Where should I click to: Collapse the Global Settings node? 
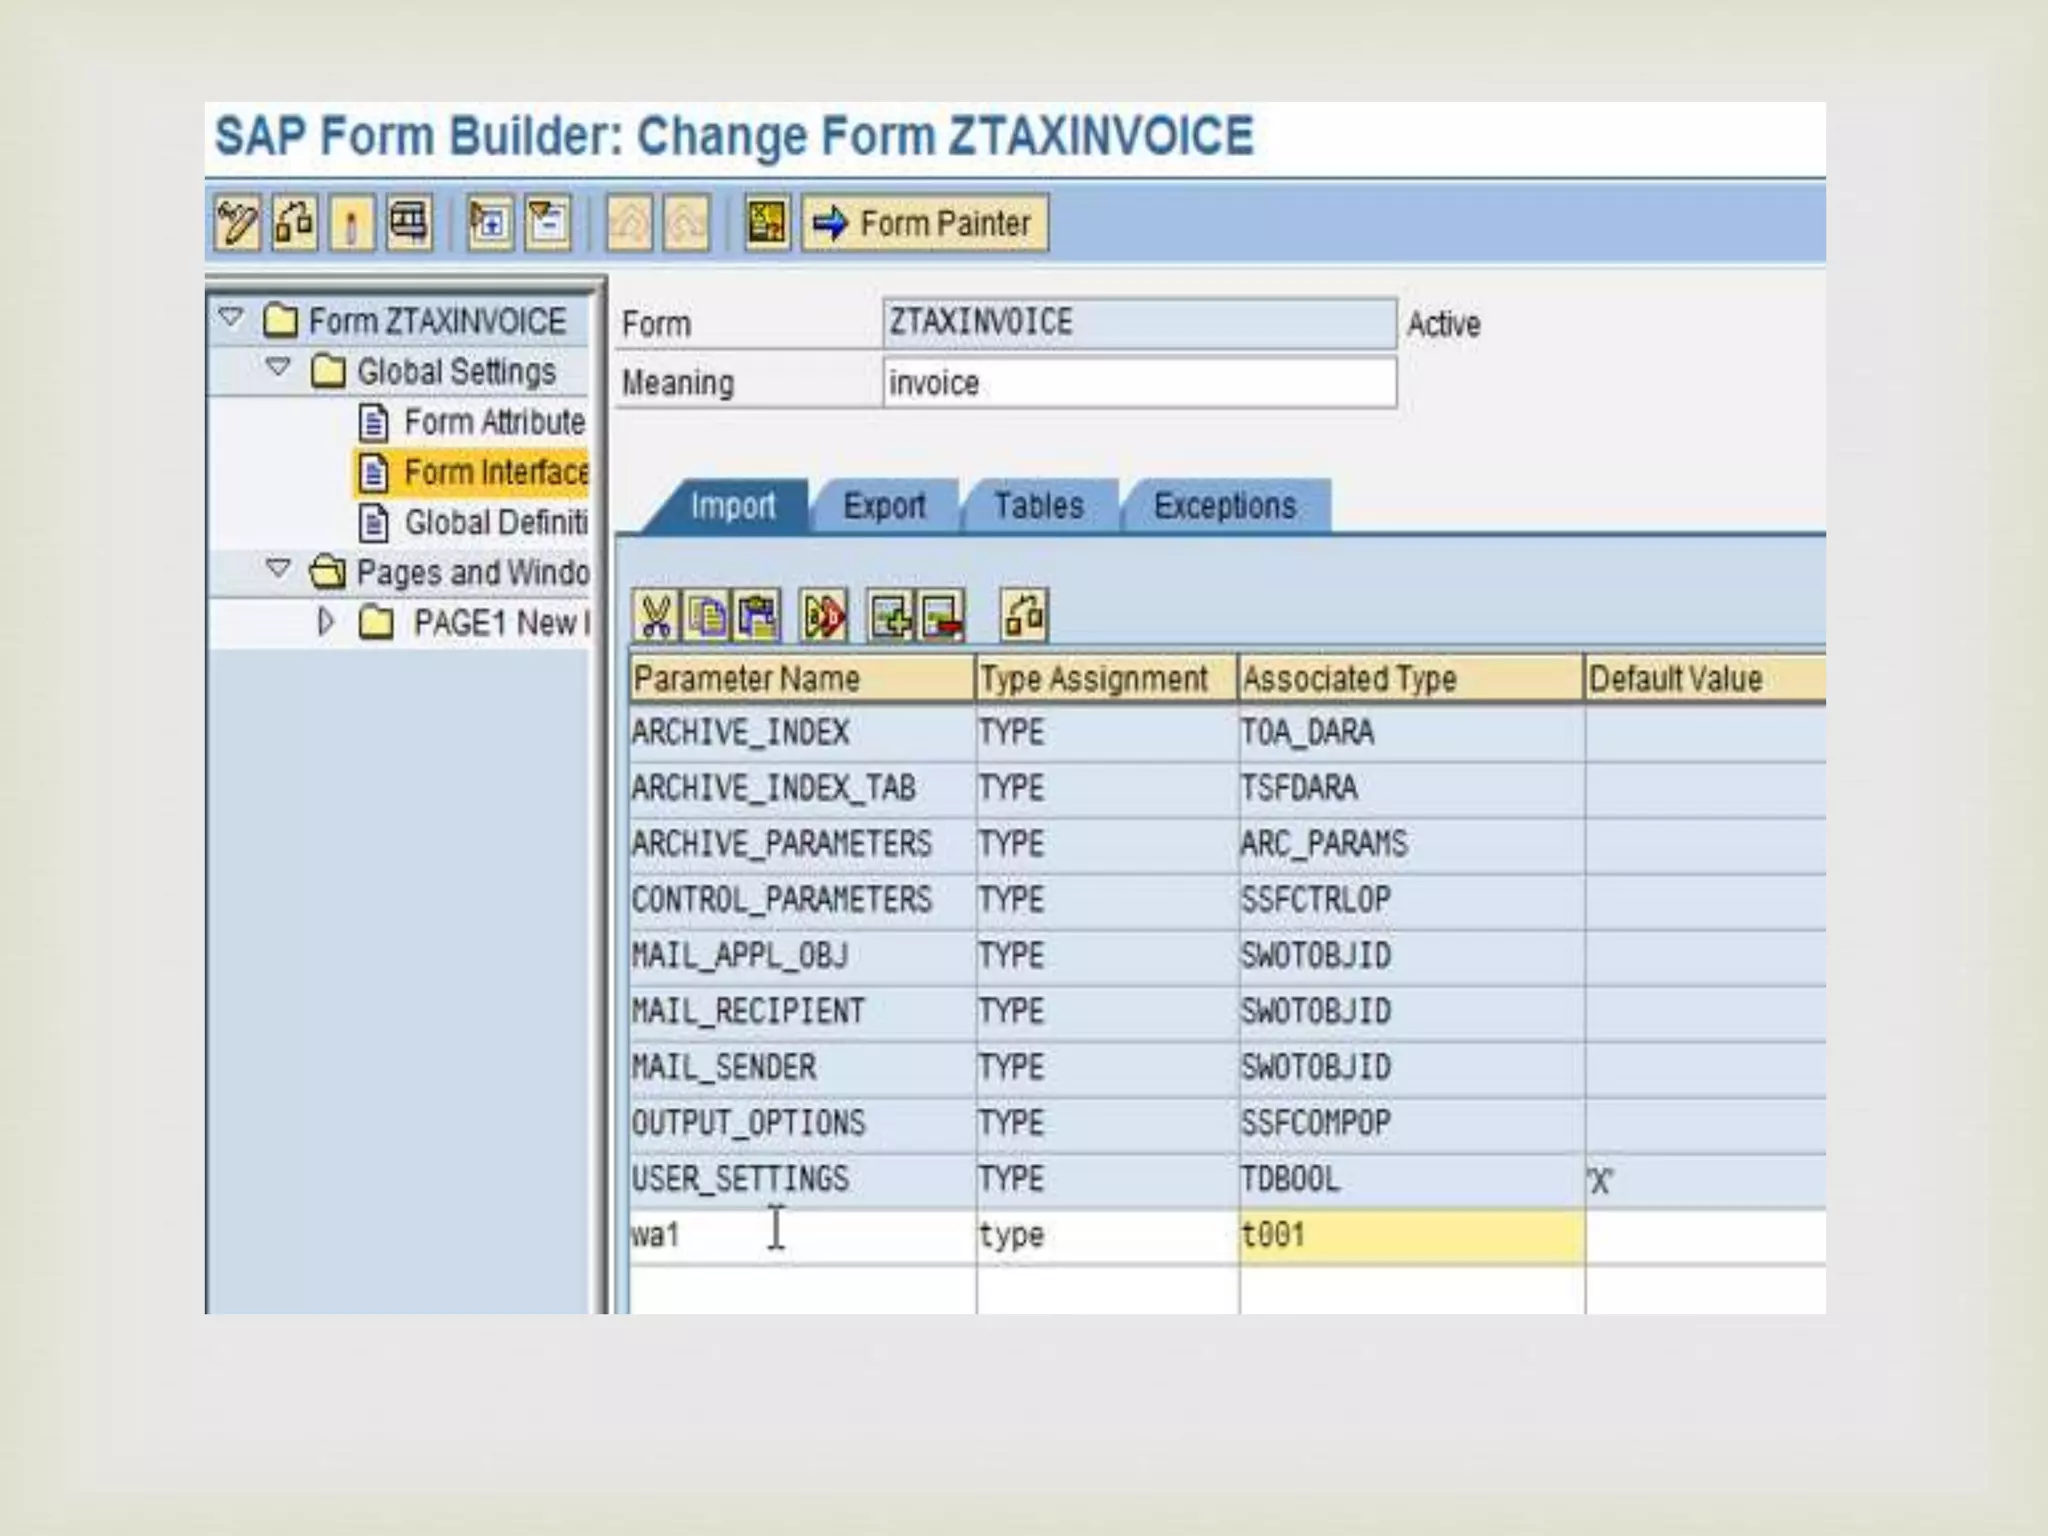279,368
